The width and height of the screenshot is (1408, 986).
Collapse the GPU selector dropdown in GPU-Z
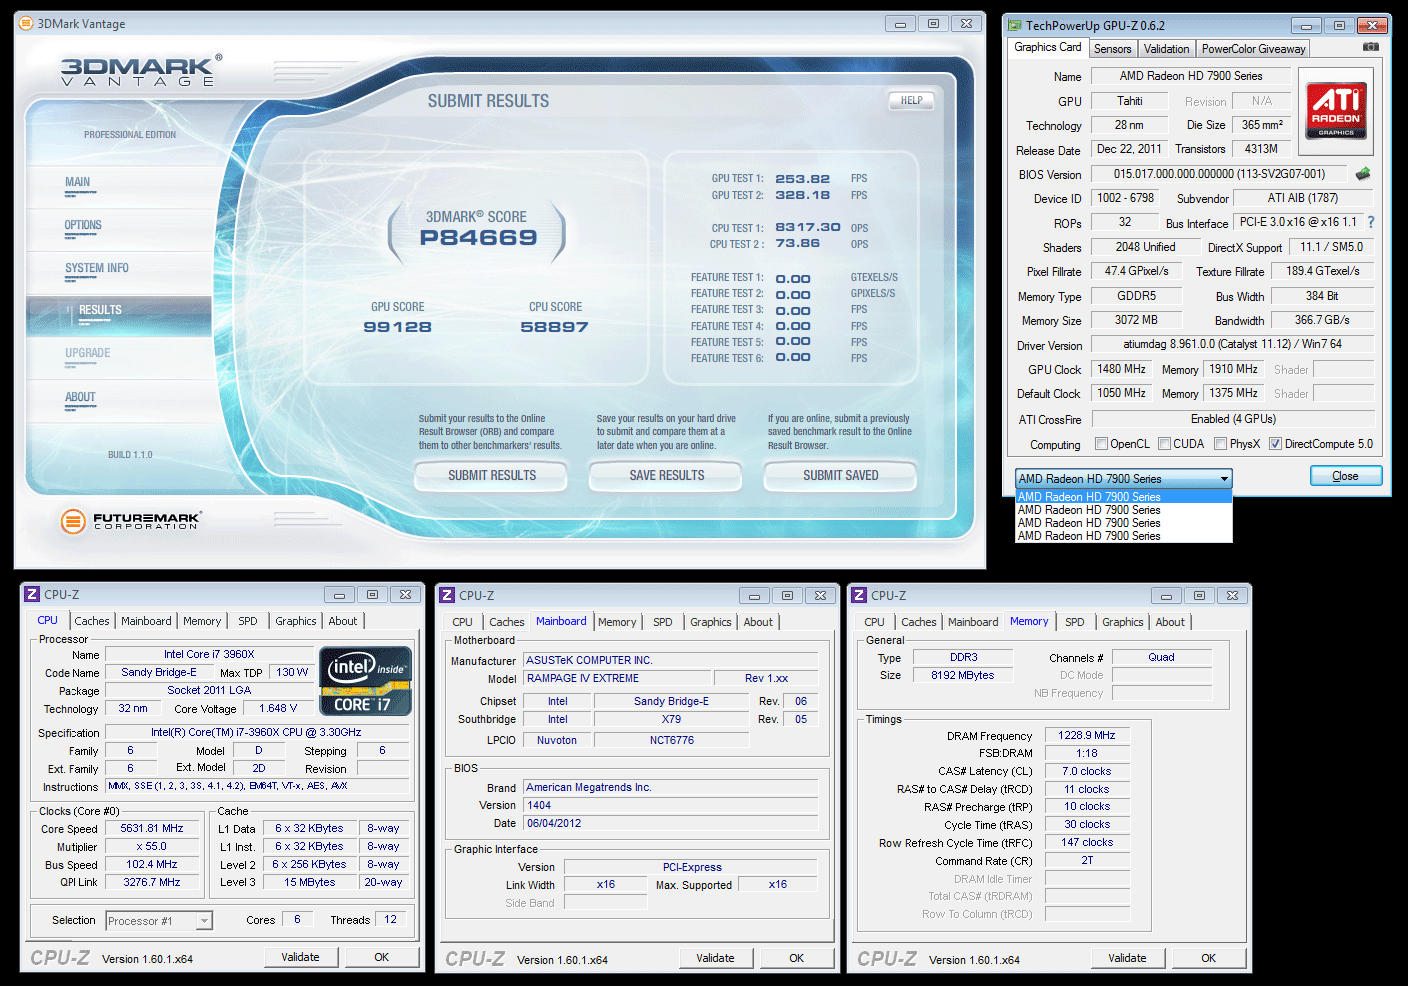(x=1223, y=479)
